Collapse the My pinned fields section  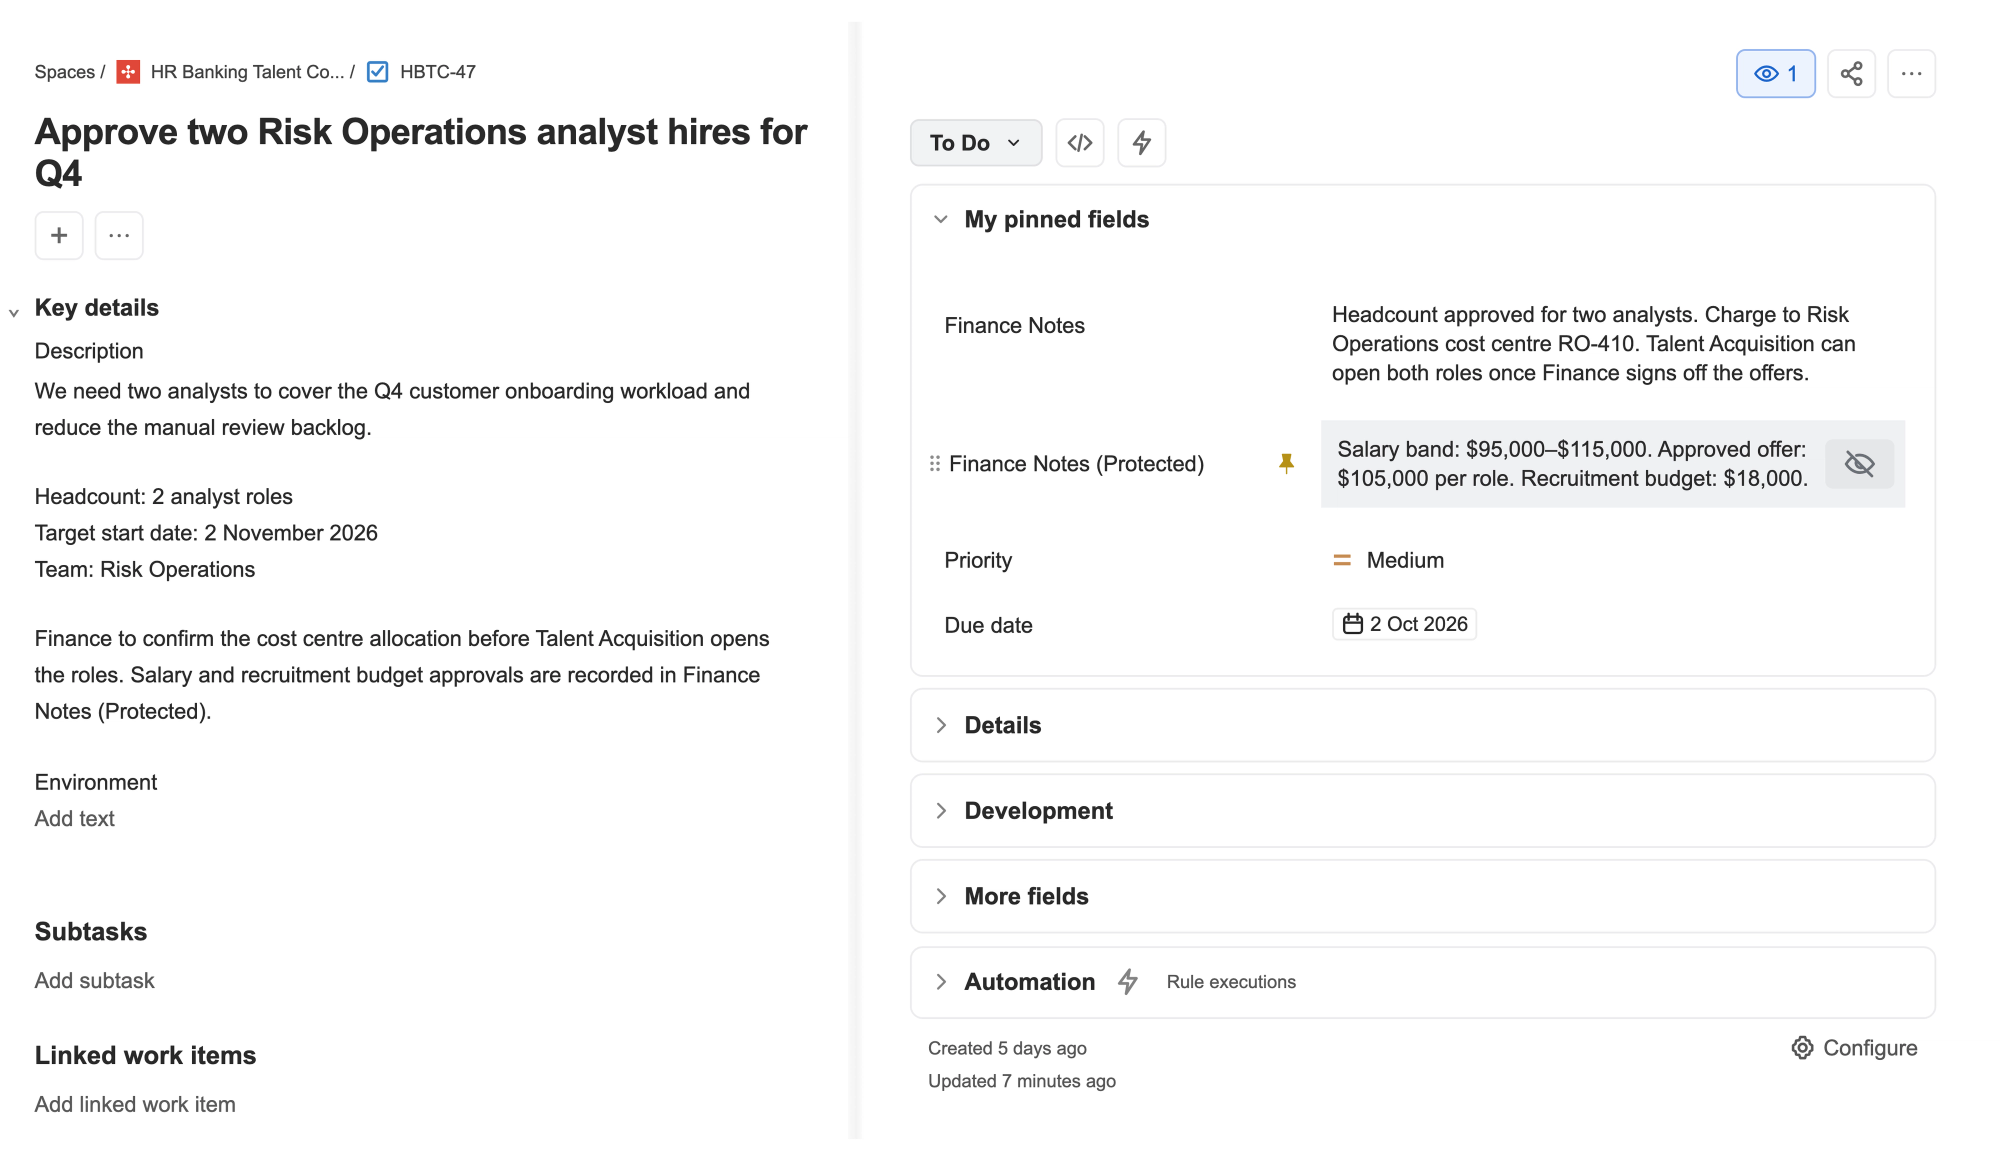940,219
